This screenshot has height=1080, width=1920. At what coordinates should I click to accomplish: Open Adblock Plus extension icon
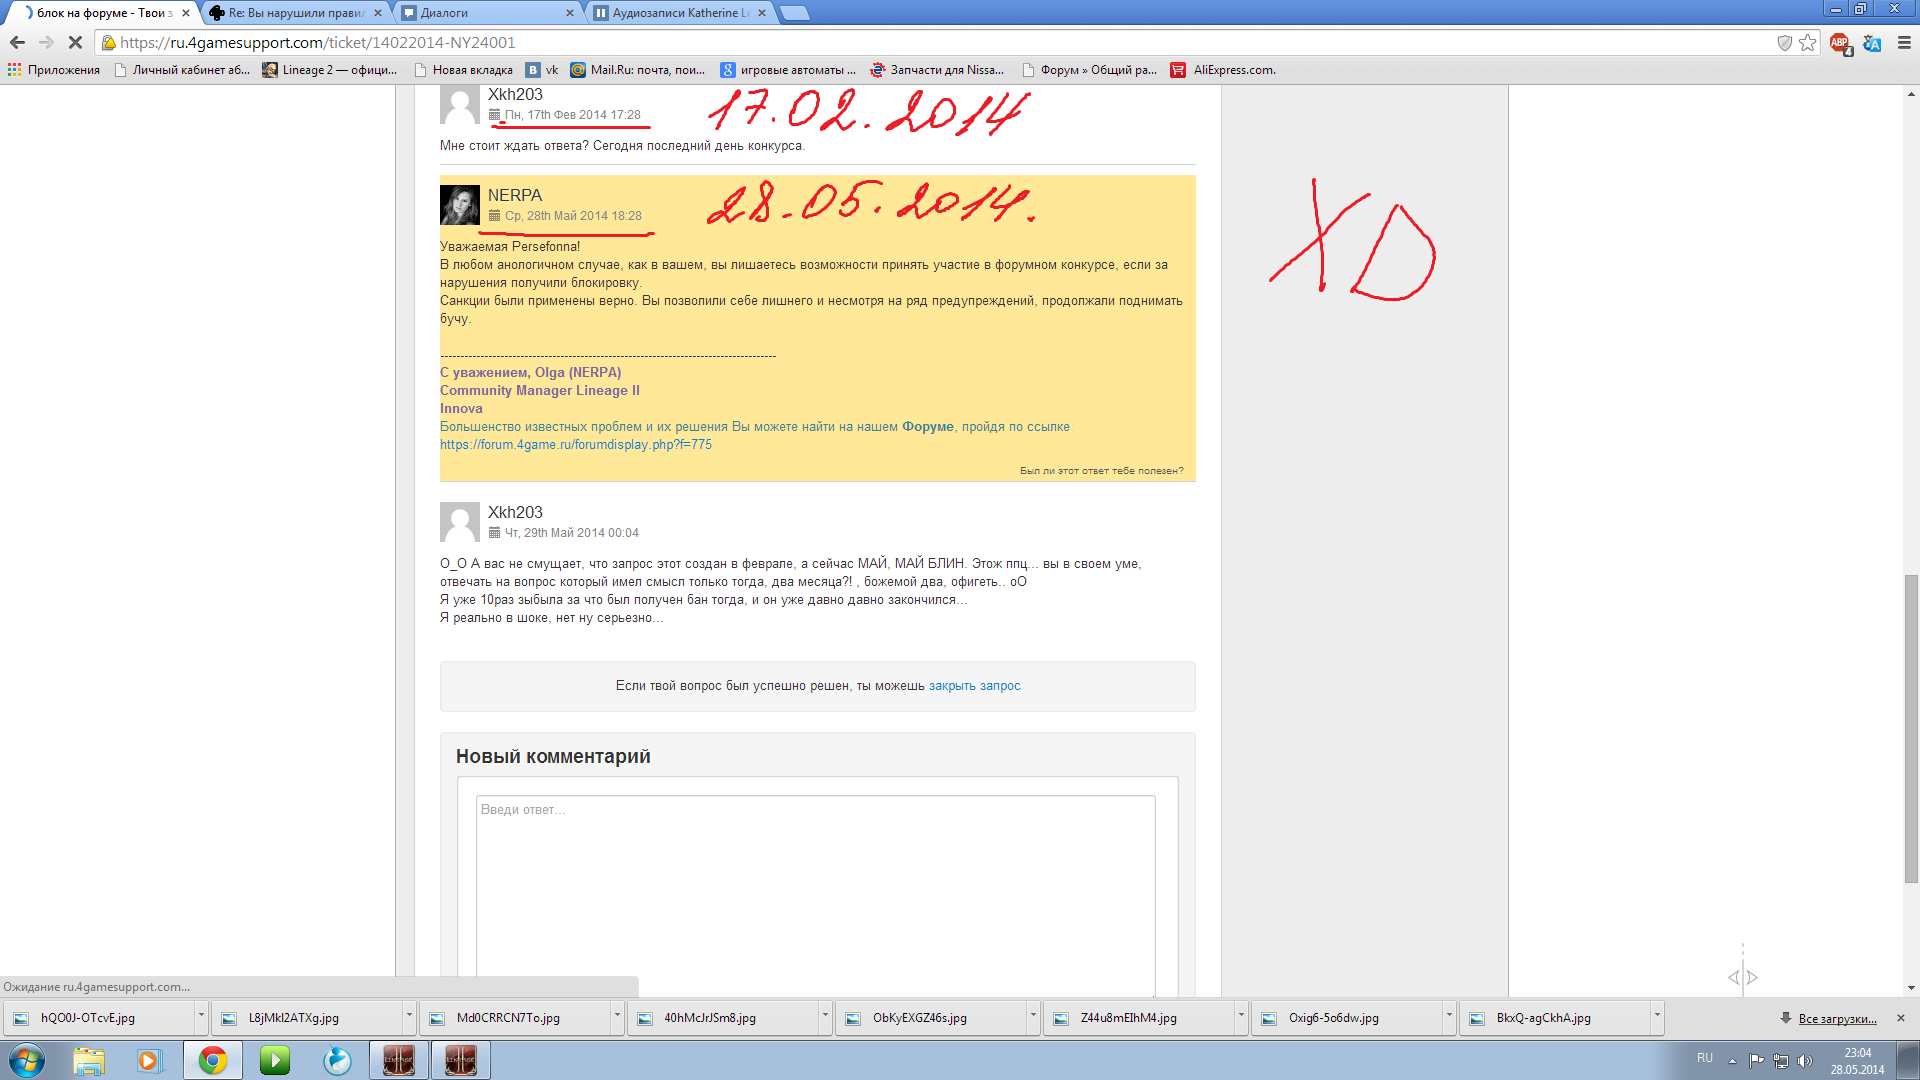pos(1839,42)
